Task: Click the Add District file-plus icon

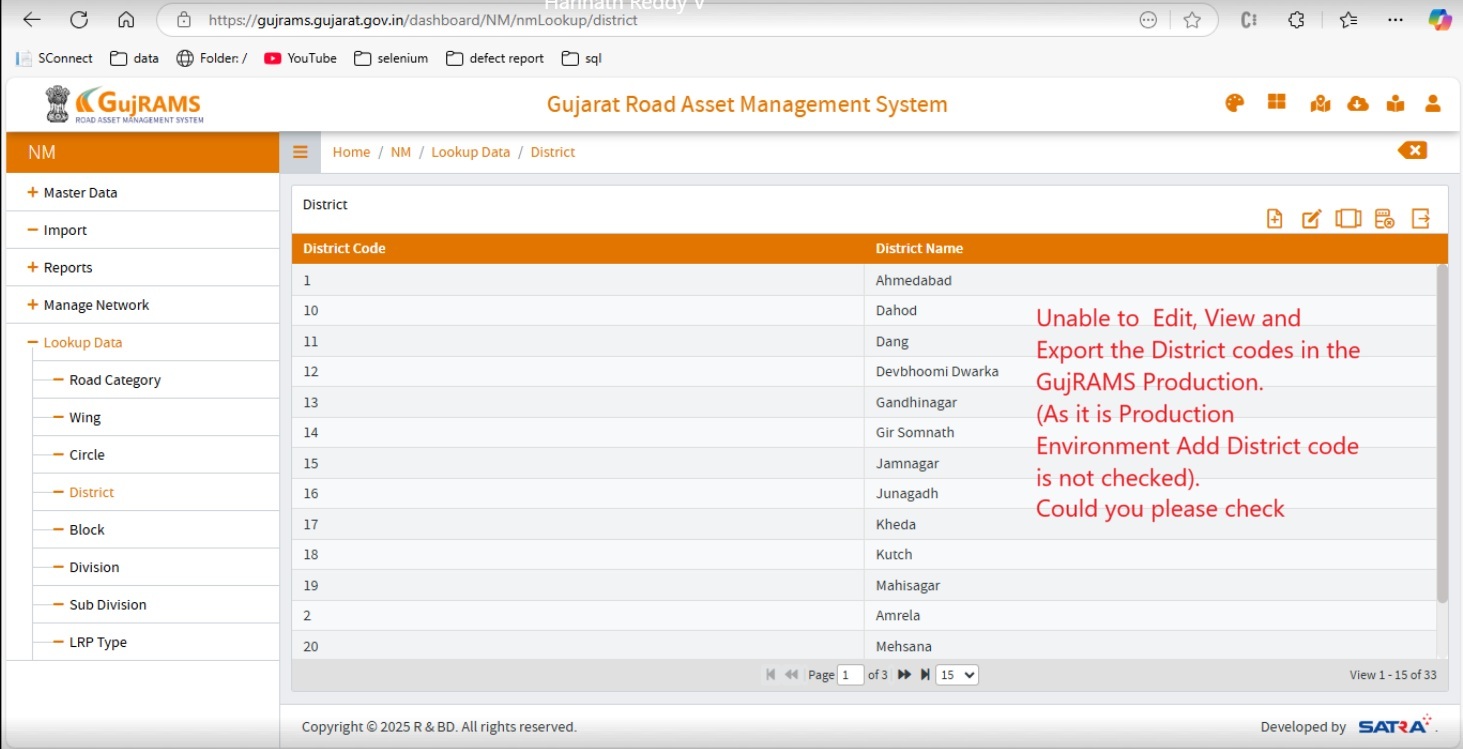Action: pyautogui.click(x=1274, y=219)
